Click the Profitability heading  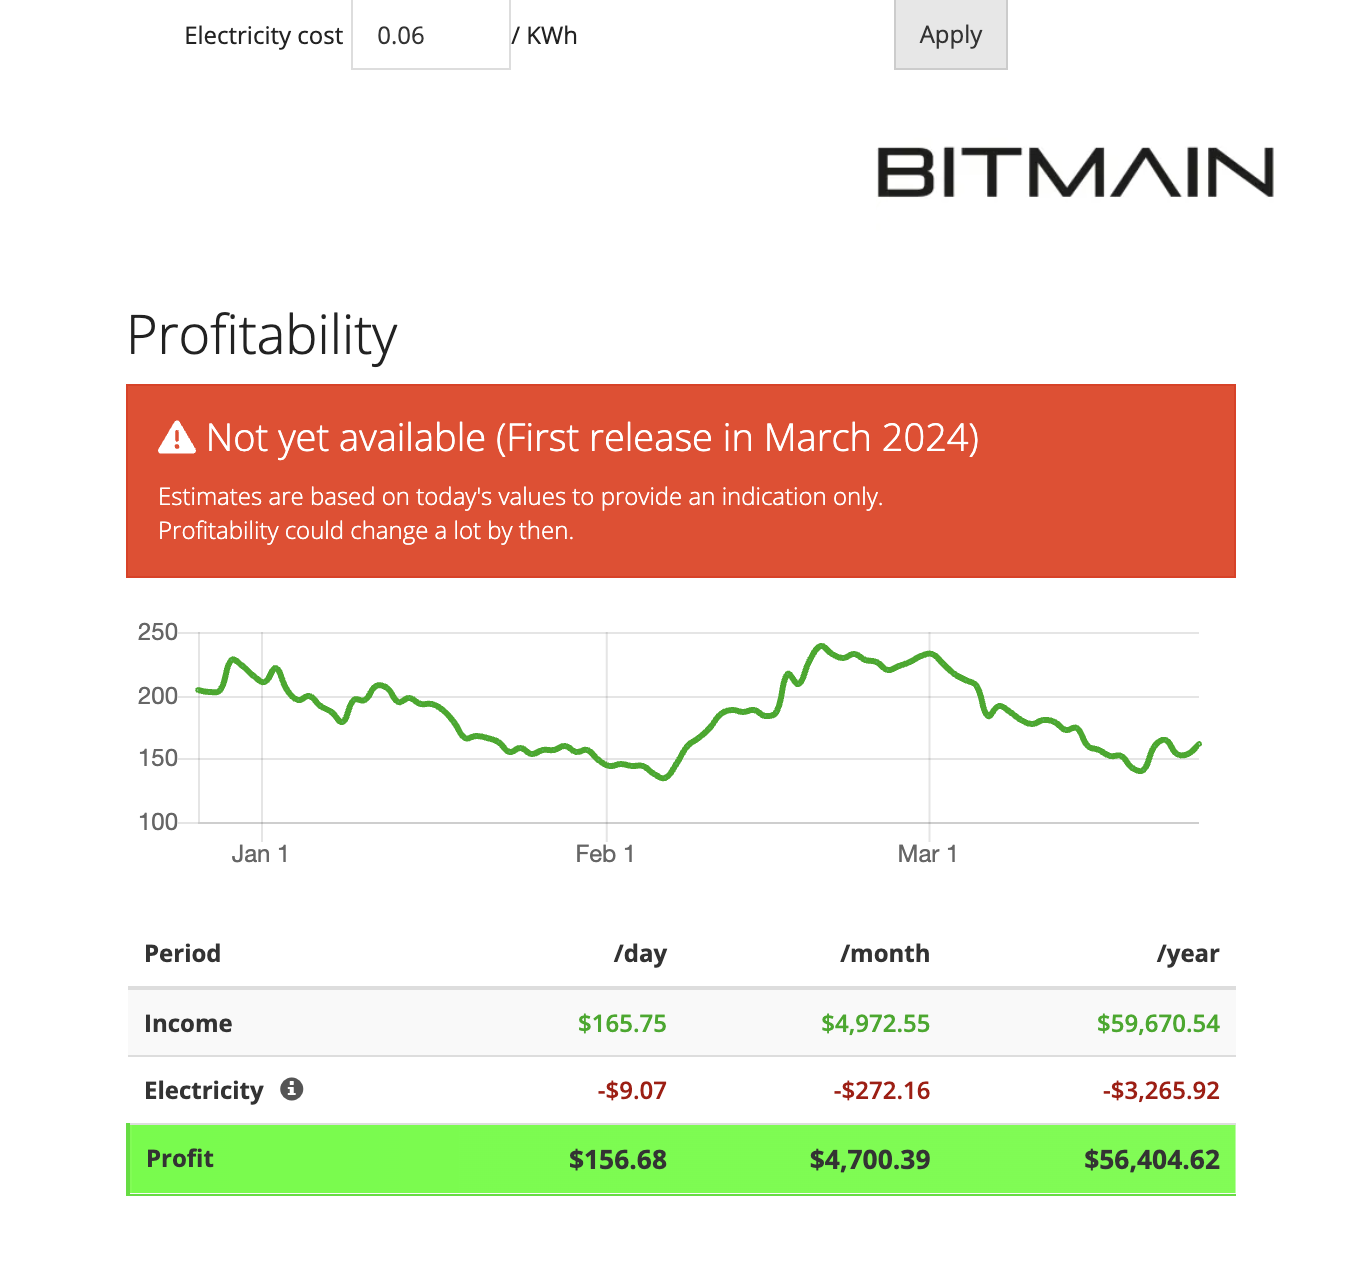coord(262,336)
